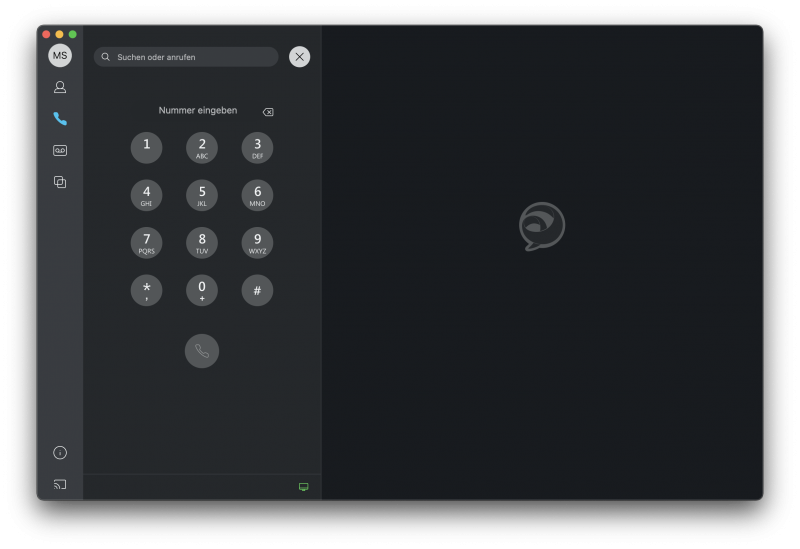The height and width of the screenshot is (549, 800).
Task: Click the screen cast icon
Action: (x=60, y=484)
